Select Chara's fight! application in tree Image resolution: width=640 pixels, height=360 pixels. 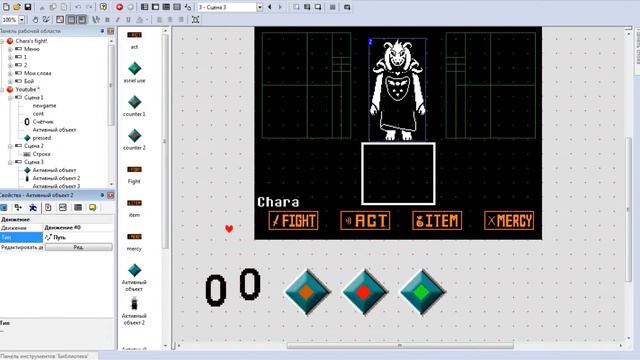coord(31,41)
